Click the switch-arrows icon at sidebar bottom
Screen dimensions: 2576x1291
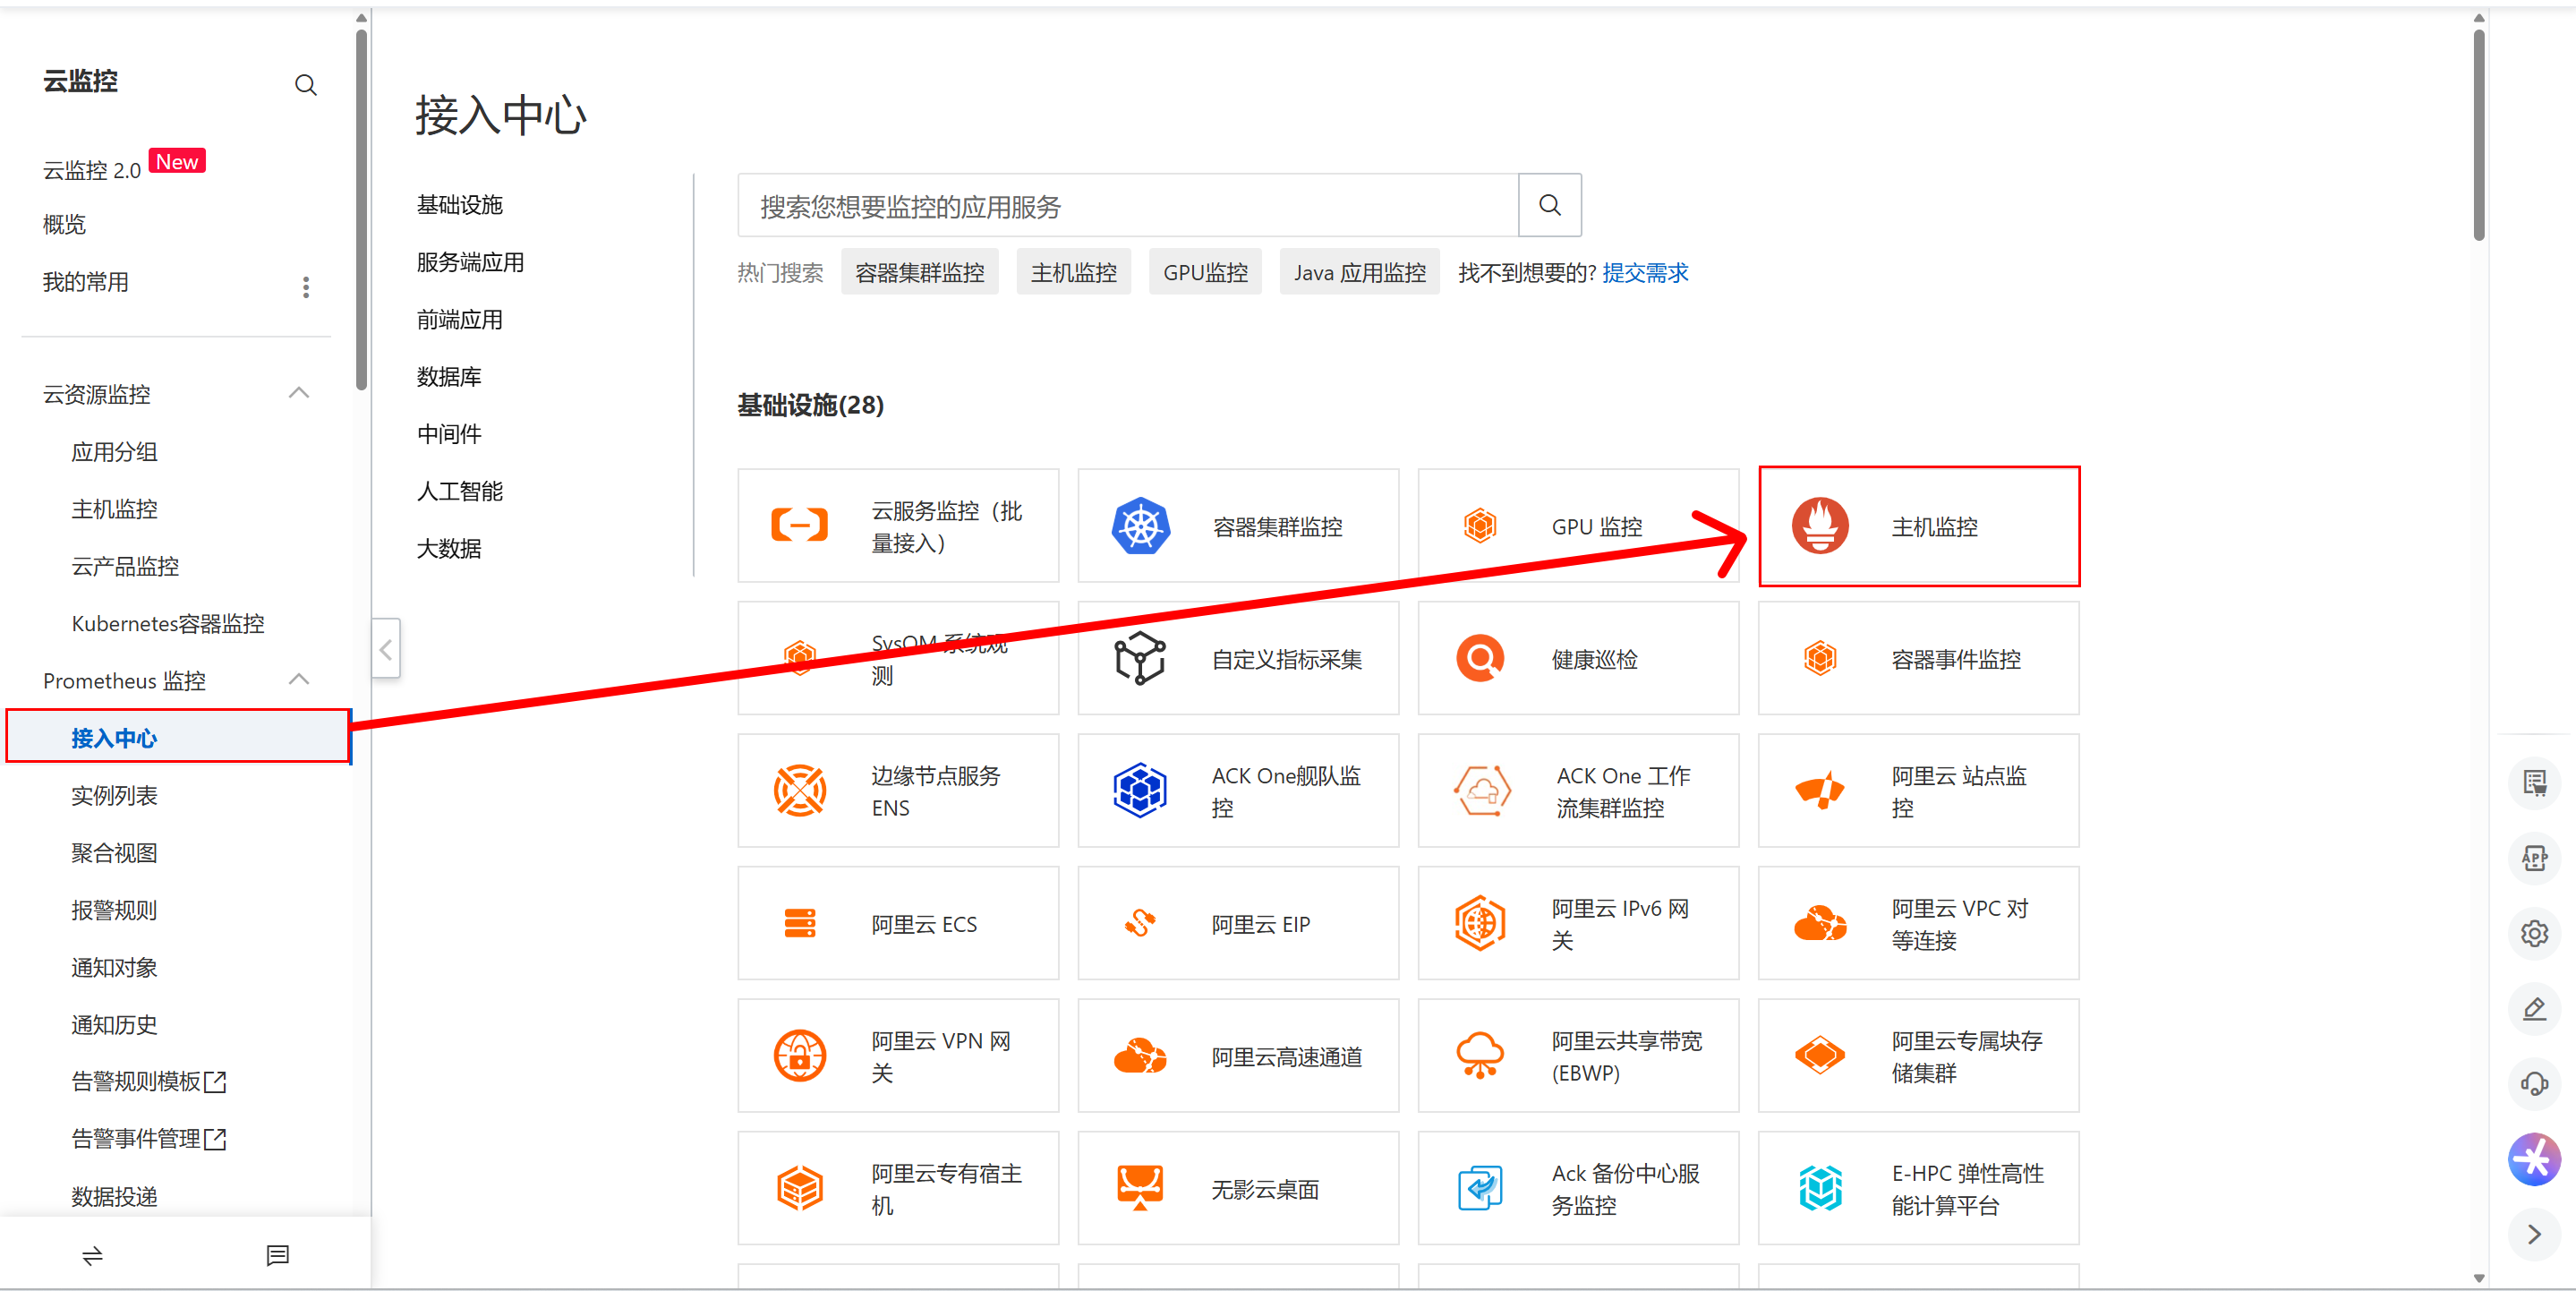point(92,1255)
